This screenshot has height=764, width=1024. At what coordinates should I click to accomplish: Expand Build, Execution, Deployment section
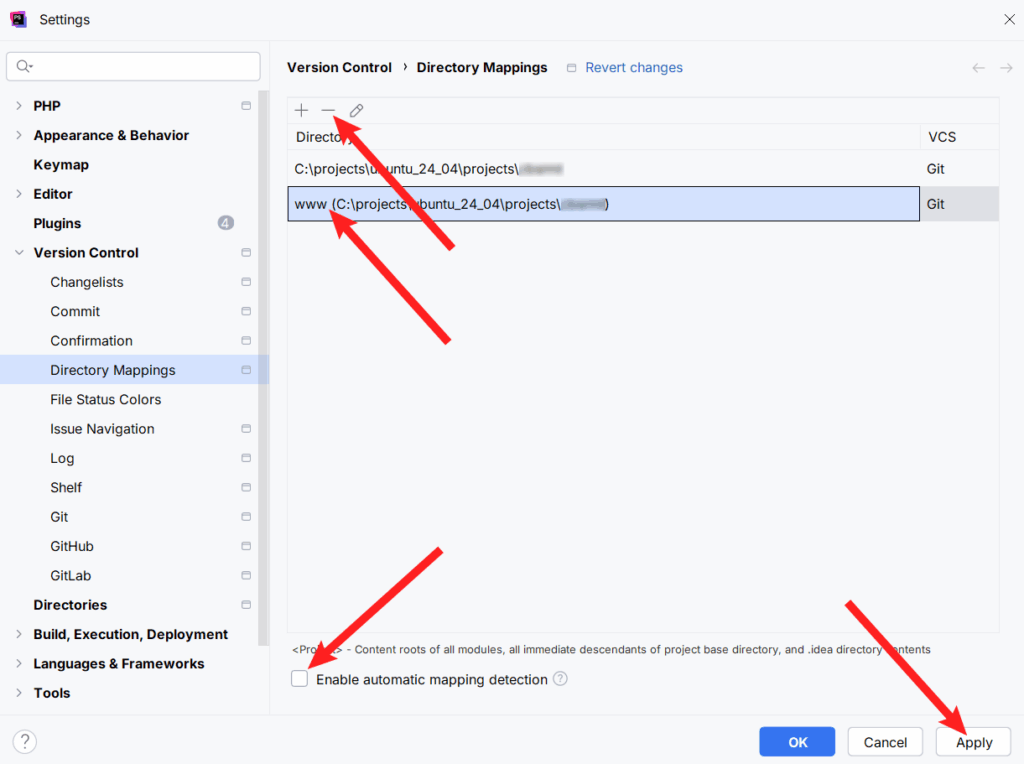[x=19, y=634]
